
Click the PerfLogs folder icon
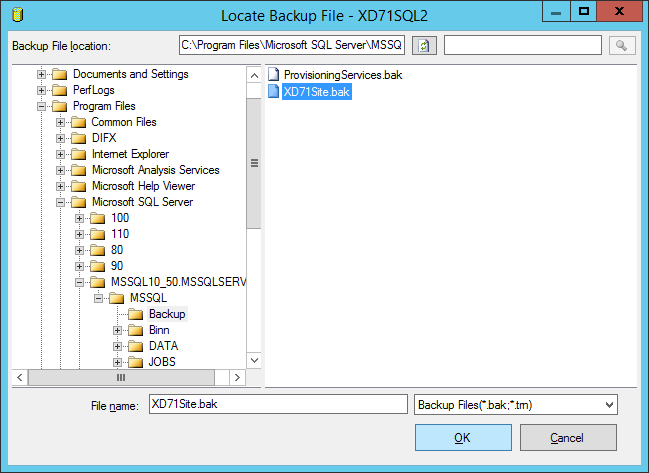click(60, 90)
